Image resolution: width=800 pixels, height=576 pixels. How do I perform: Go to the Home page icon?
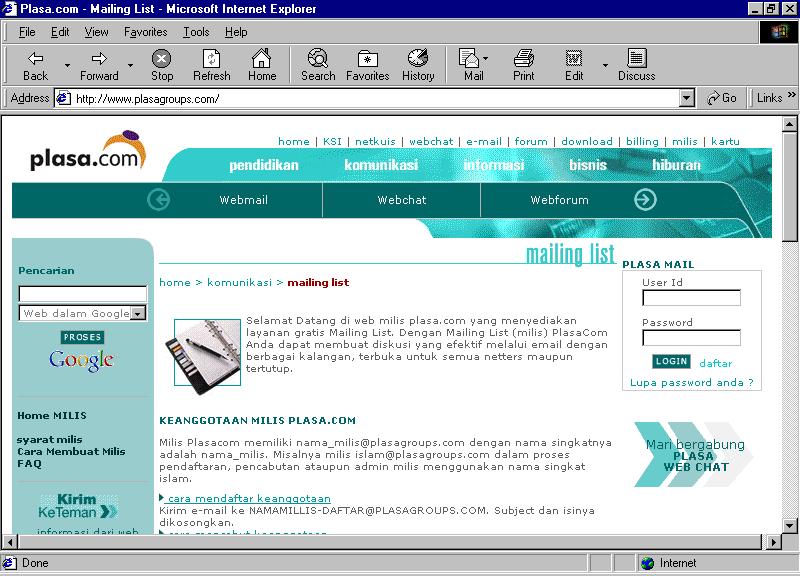click(262, 65)
